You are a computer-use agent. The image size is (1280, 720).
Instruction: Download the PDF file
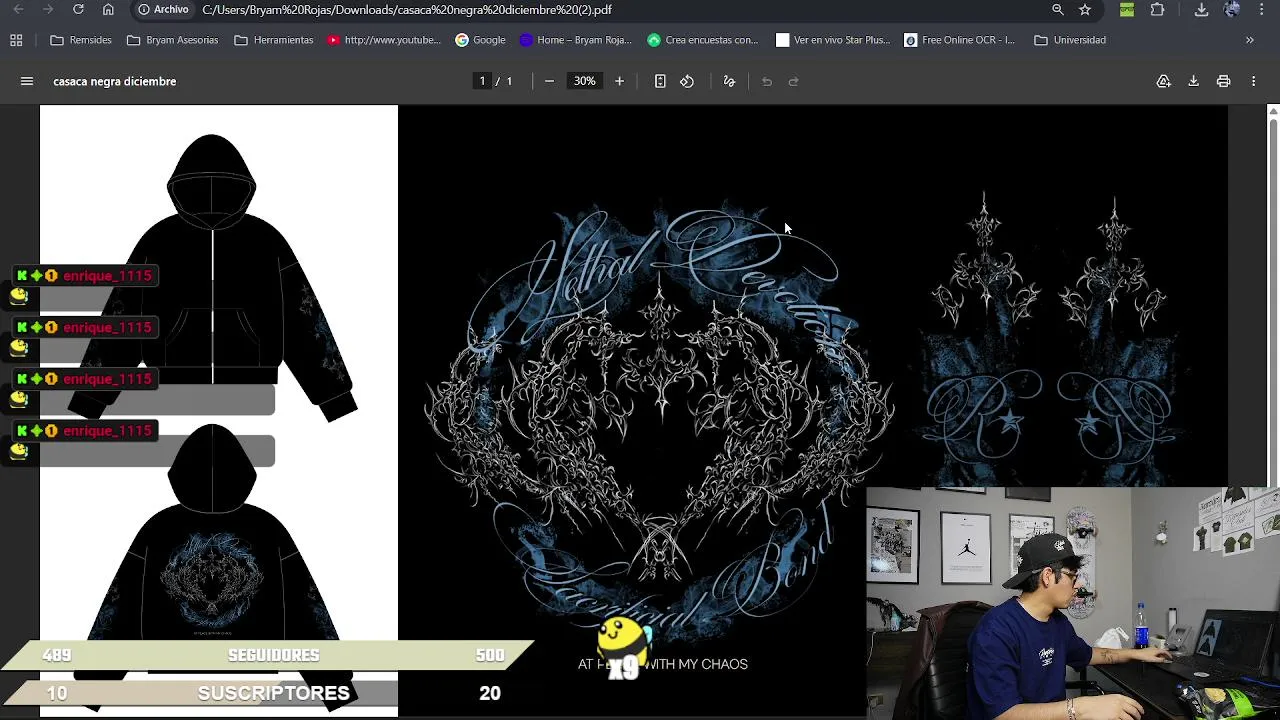[1193, 81]
